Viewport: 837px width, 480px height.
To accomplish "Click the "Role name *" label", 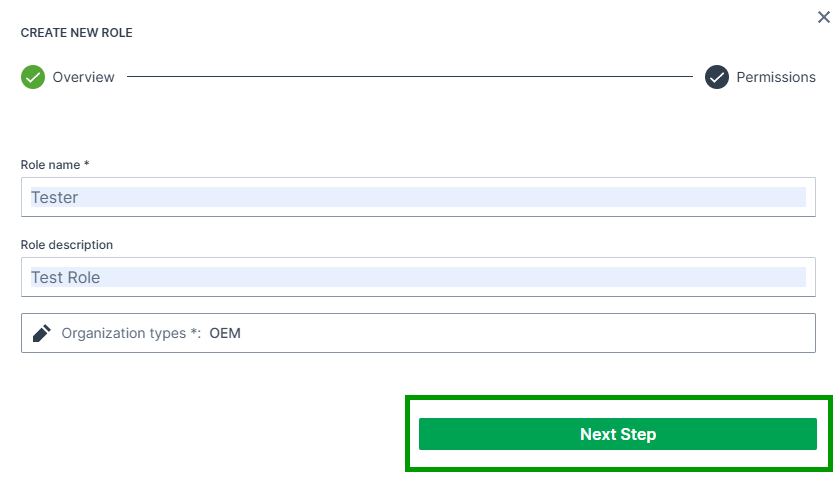I will tap(51, 164).
